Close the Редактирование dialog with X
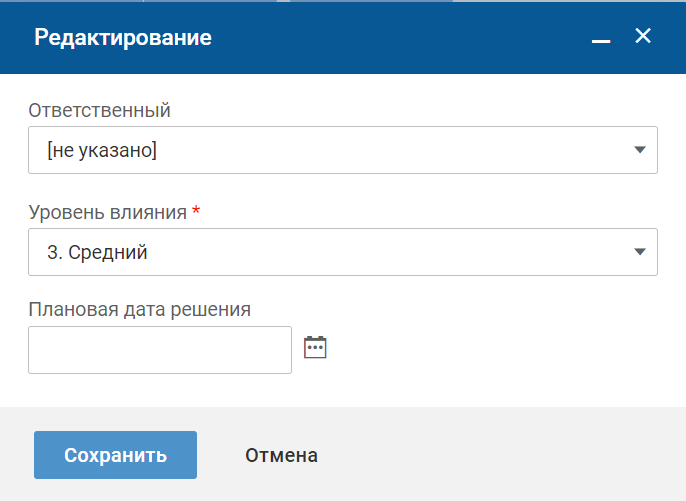This screenshot has height=501, width=686. (x=643, y=37)
